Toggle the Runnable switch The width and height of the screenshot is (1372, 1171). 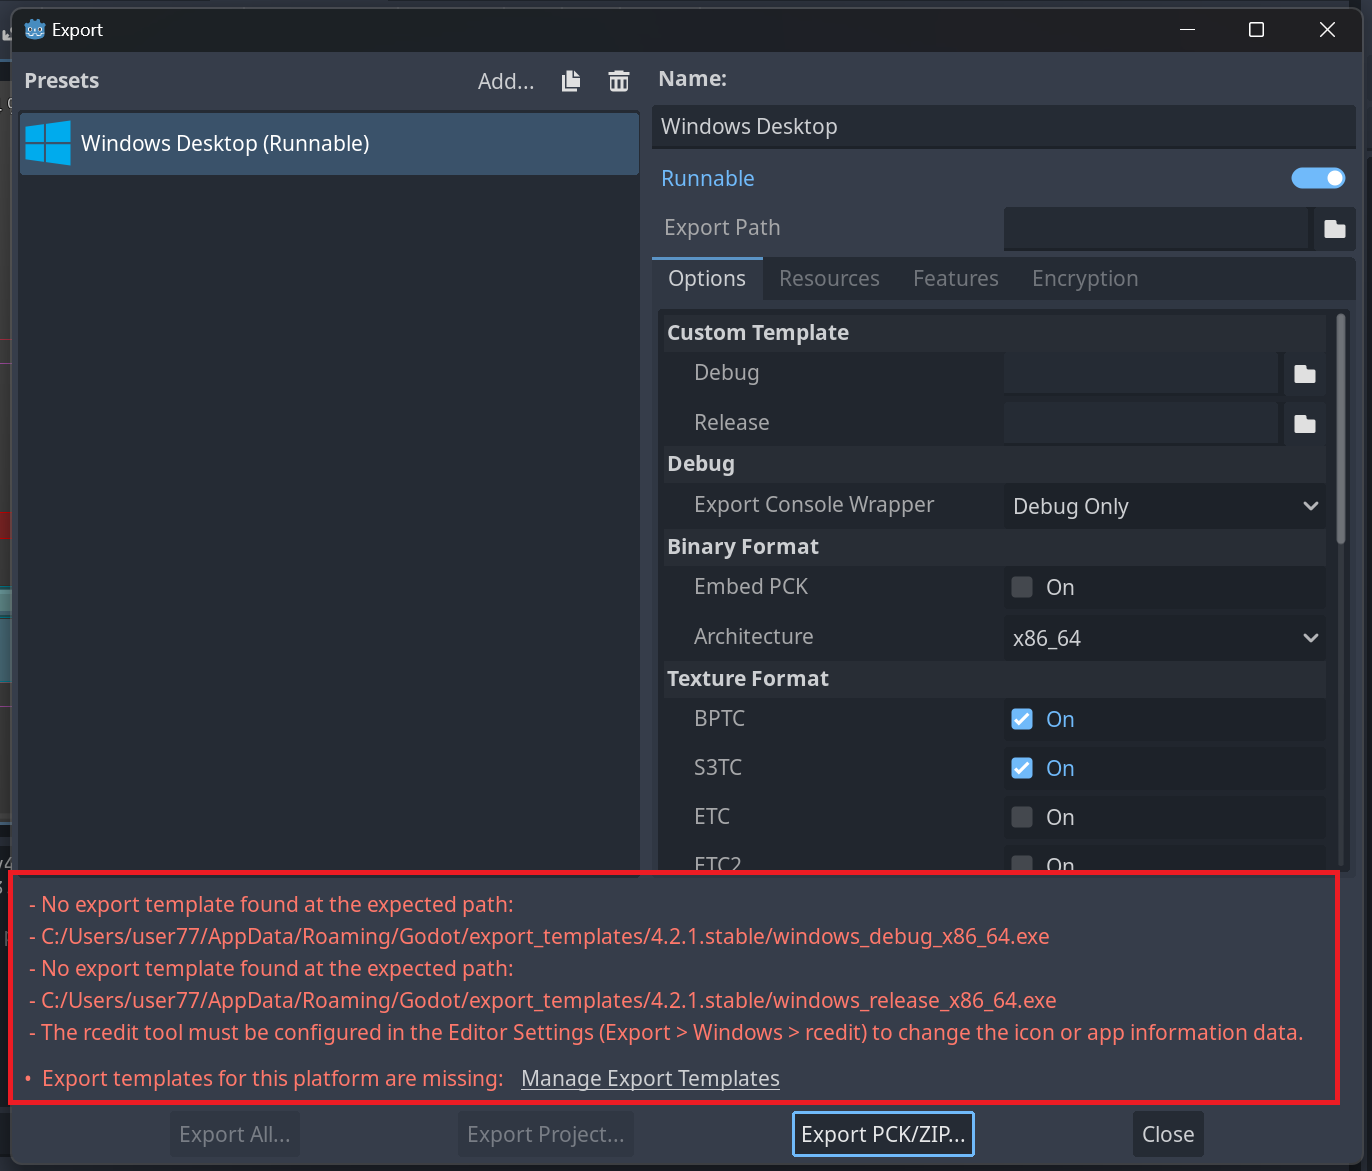click(x=1318, y=178)
